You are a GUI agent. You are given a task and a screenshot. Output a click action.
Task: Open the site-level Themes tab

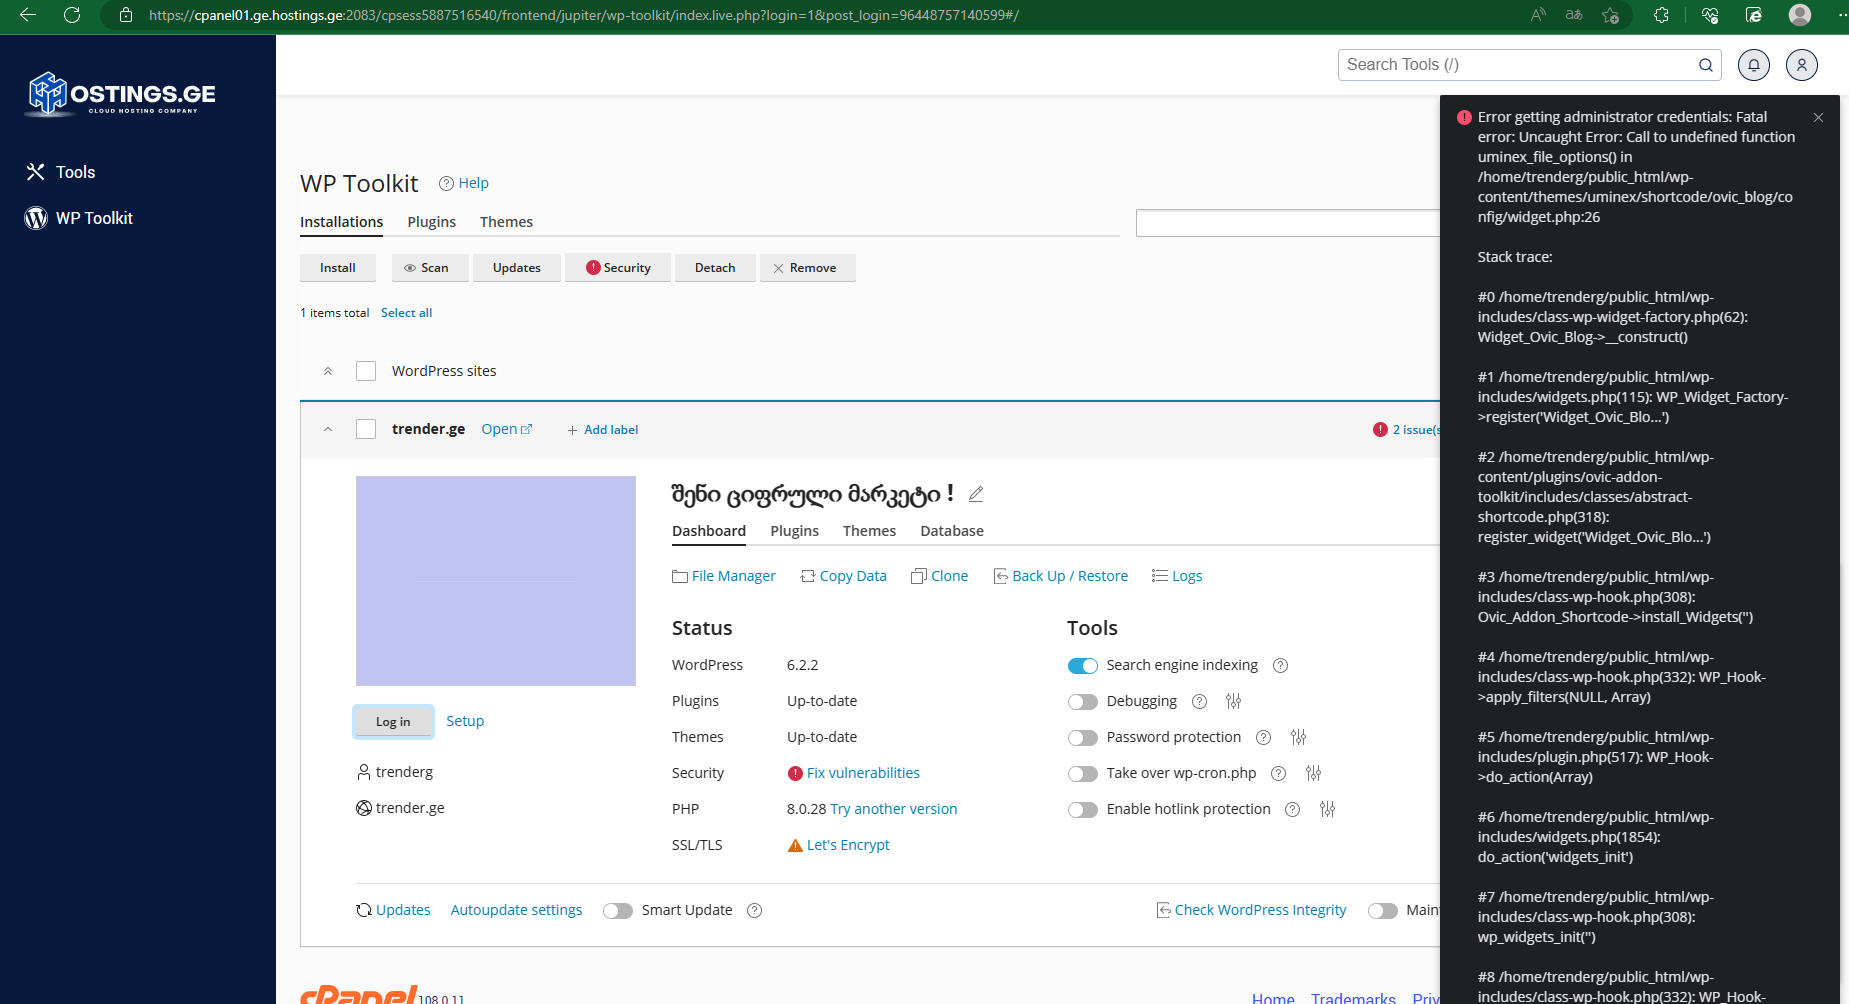(869, 531)
